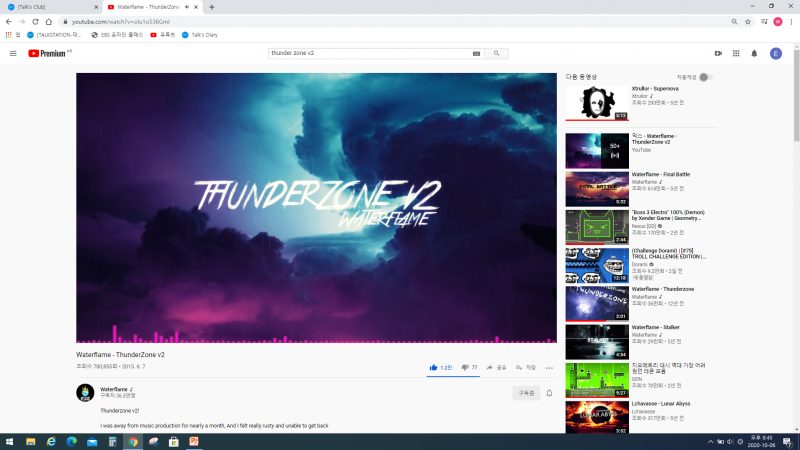The image size is (800, 450).
Task: Open the YouTube apps grid
Action: point(736,53)
